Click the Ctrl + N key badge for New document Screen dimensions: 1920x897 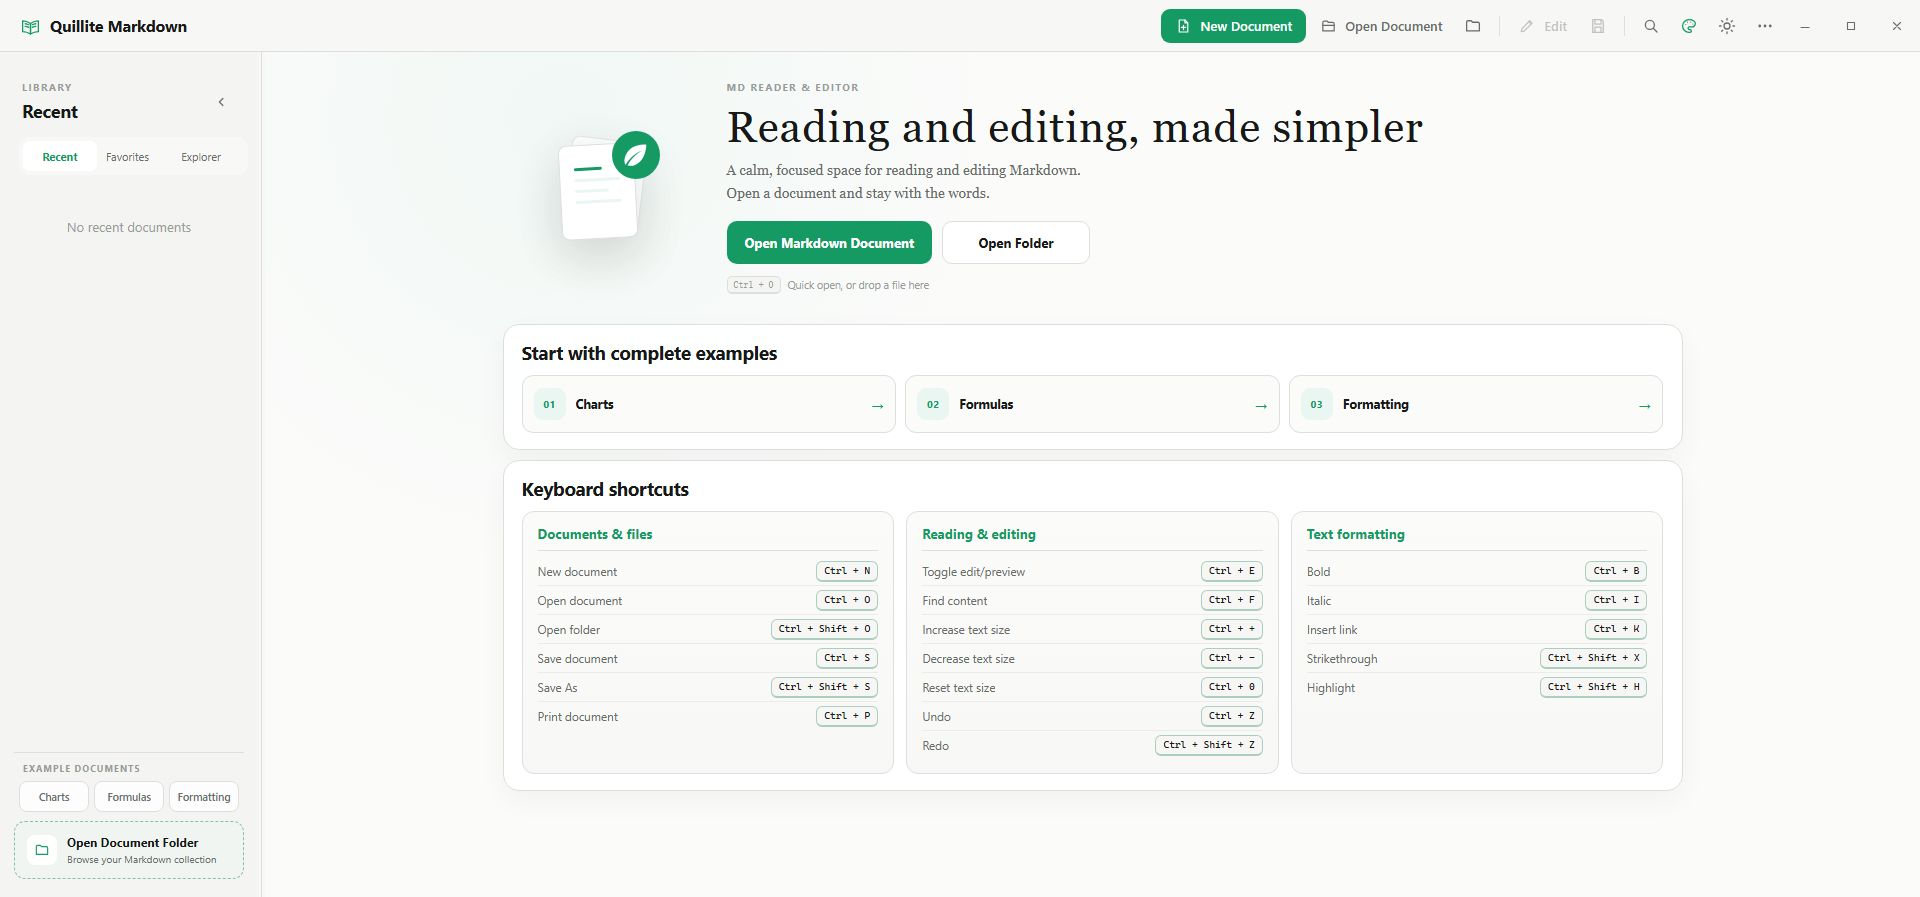[x=847, y=571]
